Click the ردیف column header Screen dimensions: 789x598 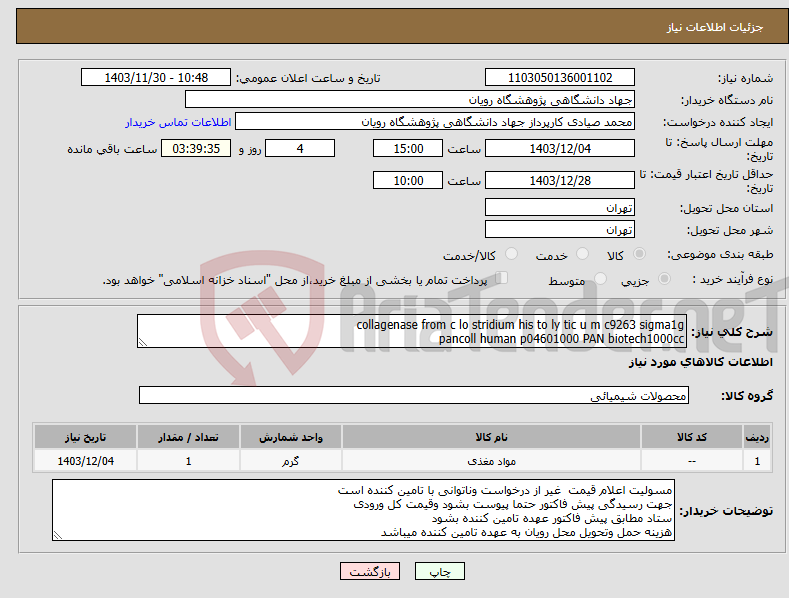click(x=757, y=437)
